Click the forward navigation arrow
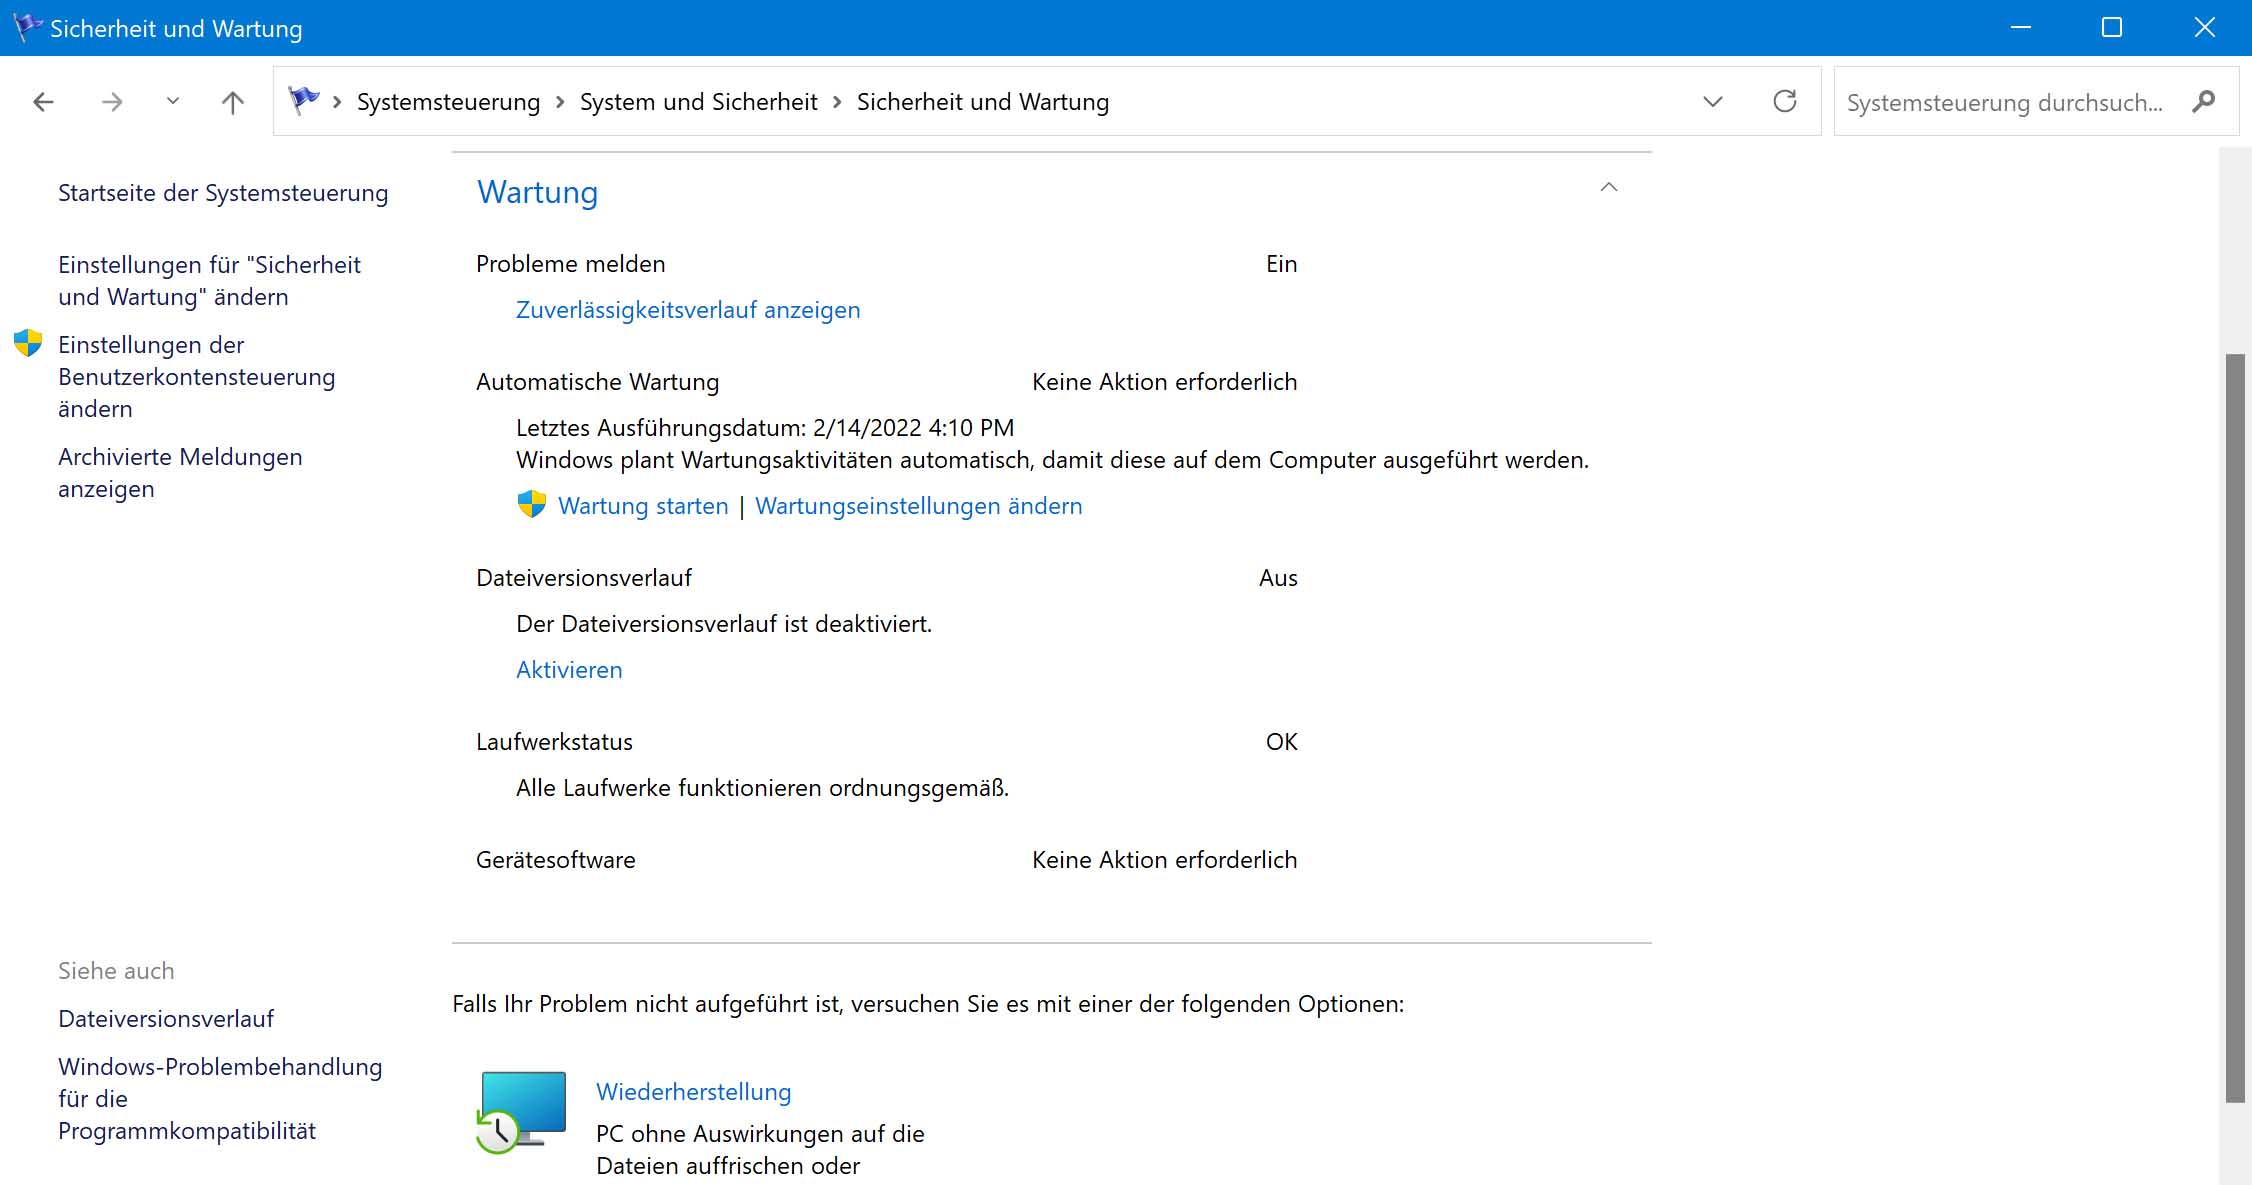 (112, 102)
